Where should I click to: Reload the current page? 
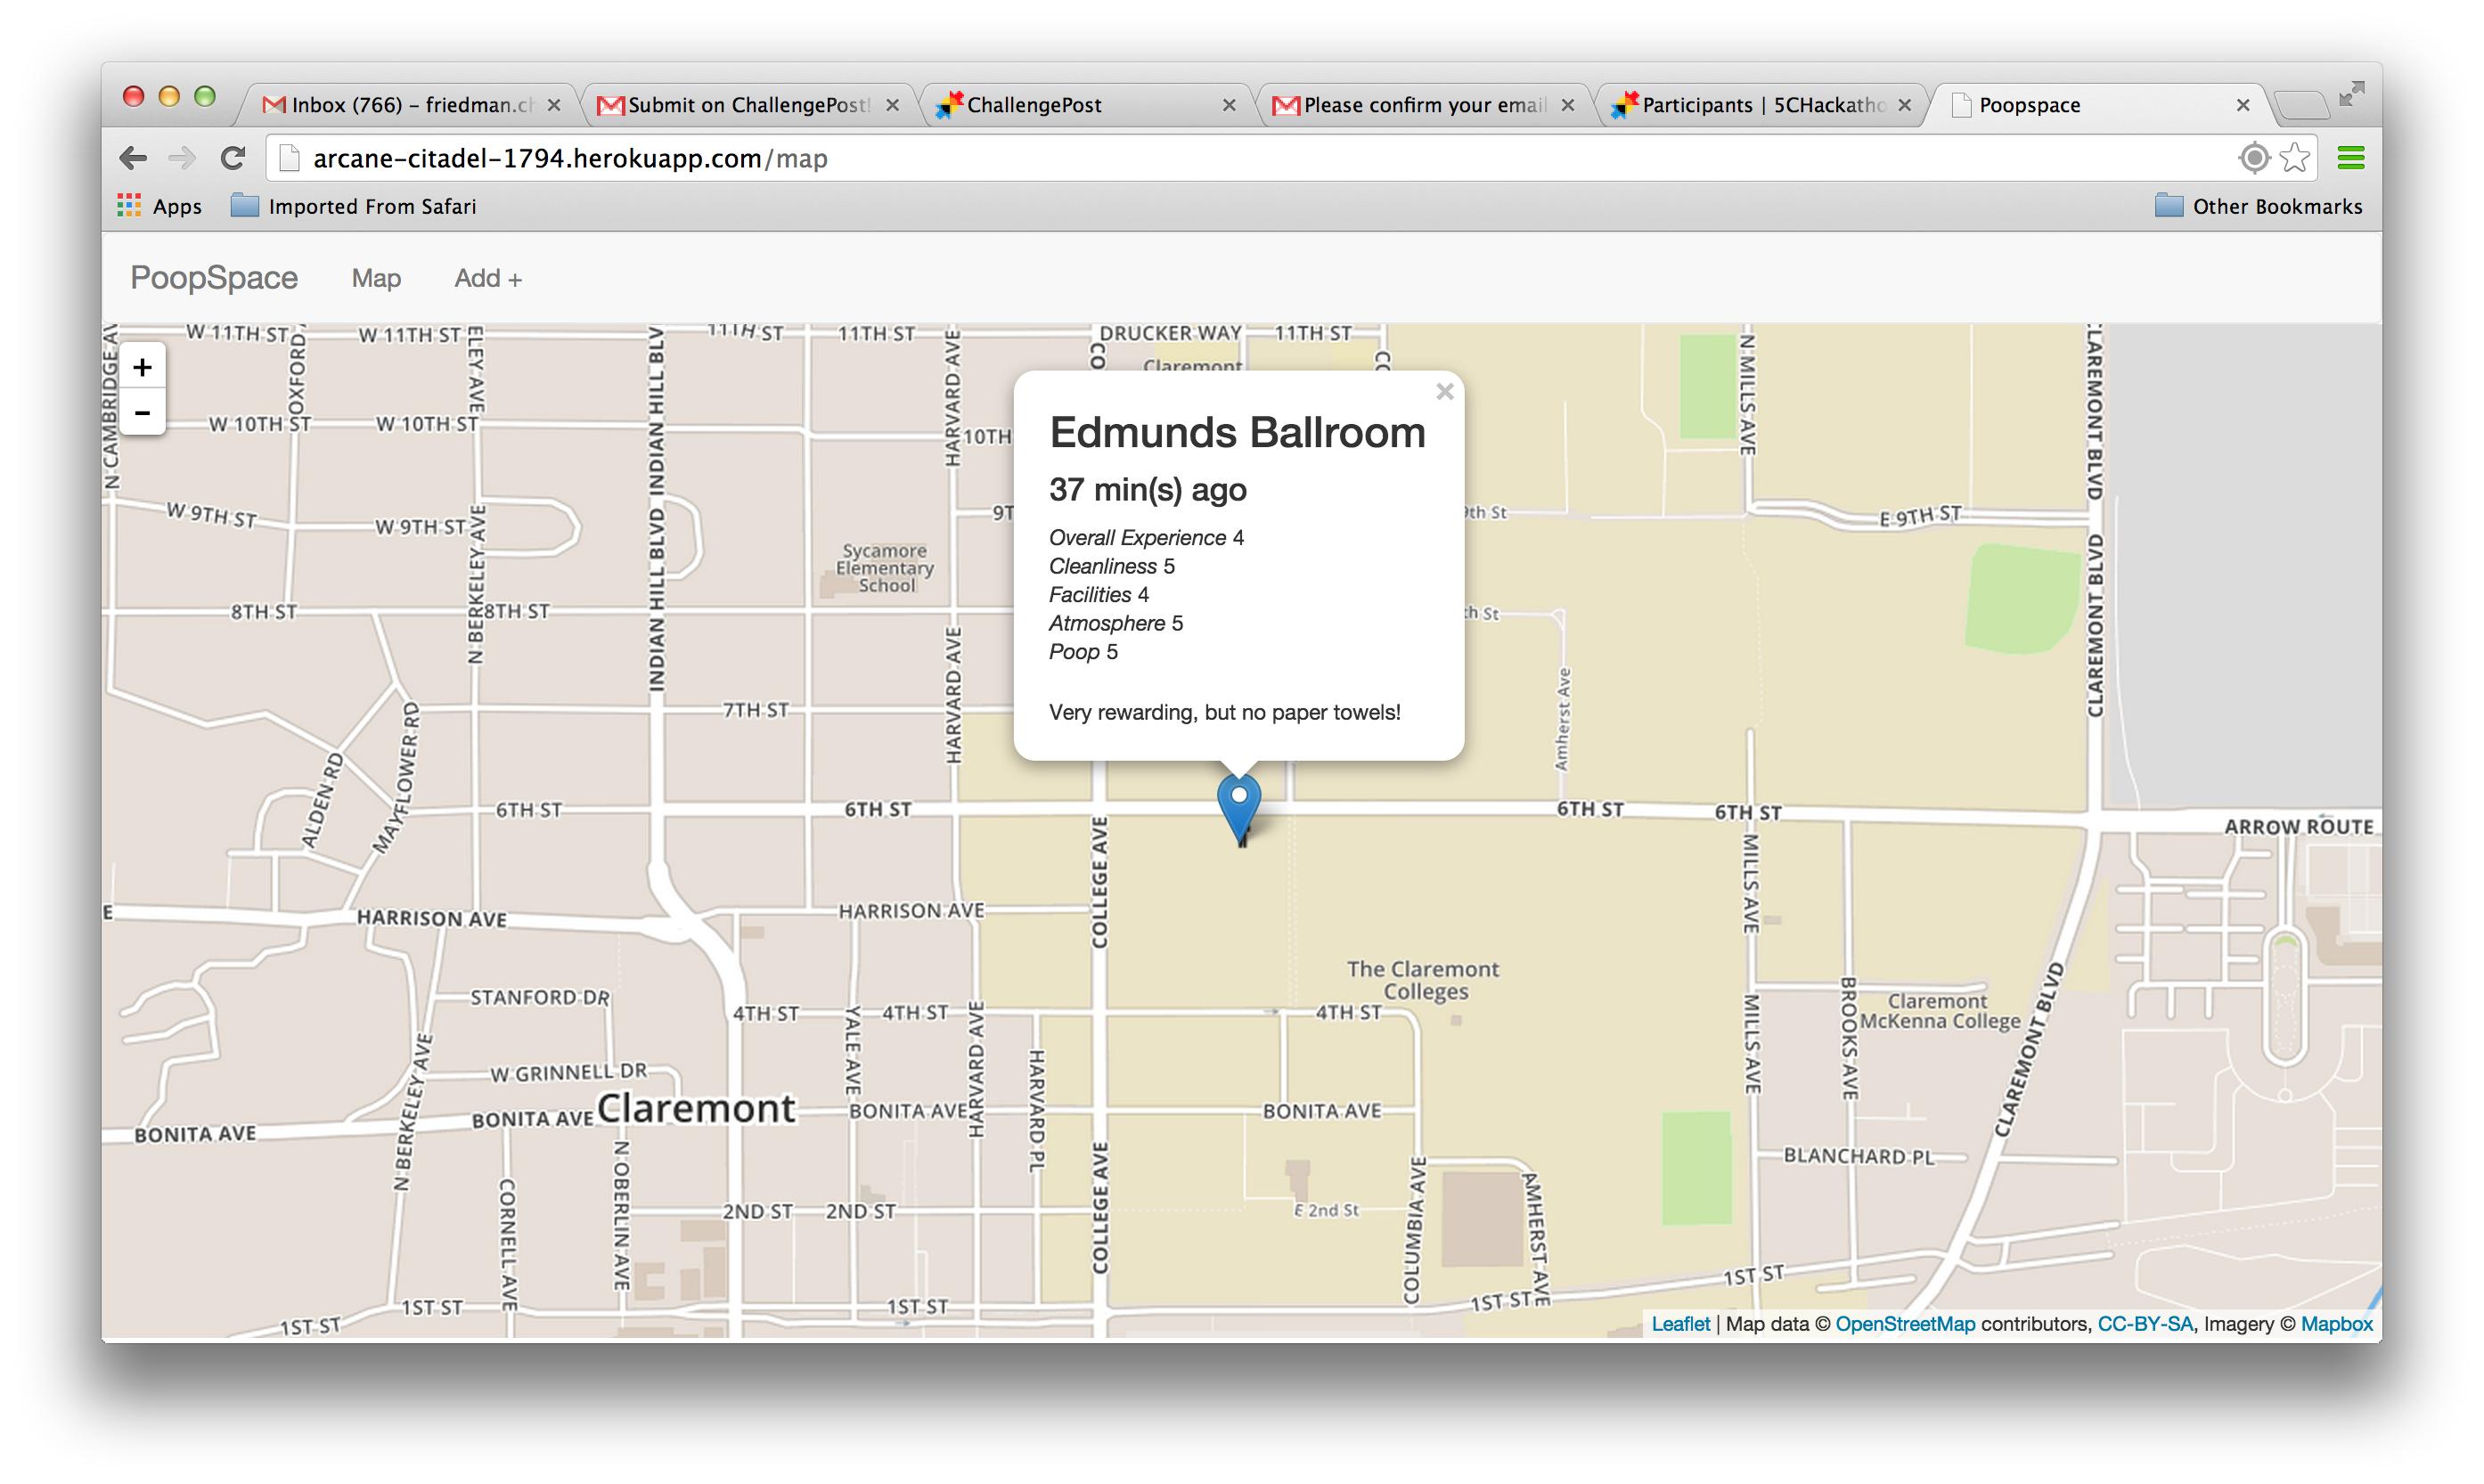click(233, 158)
